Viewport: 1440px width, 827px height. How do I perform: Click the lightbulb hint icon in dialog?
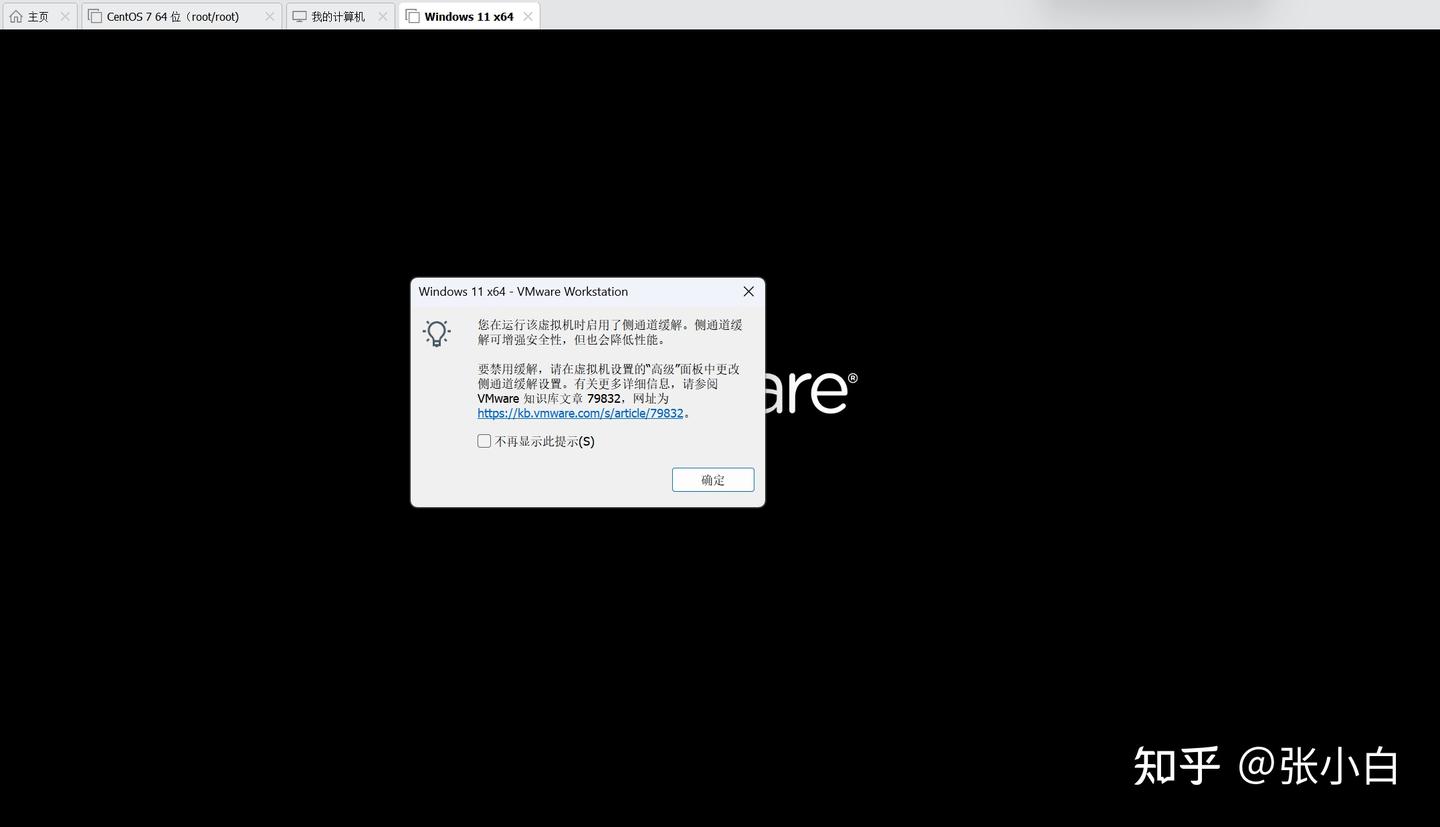point(437,333)
